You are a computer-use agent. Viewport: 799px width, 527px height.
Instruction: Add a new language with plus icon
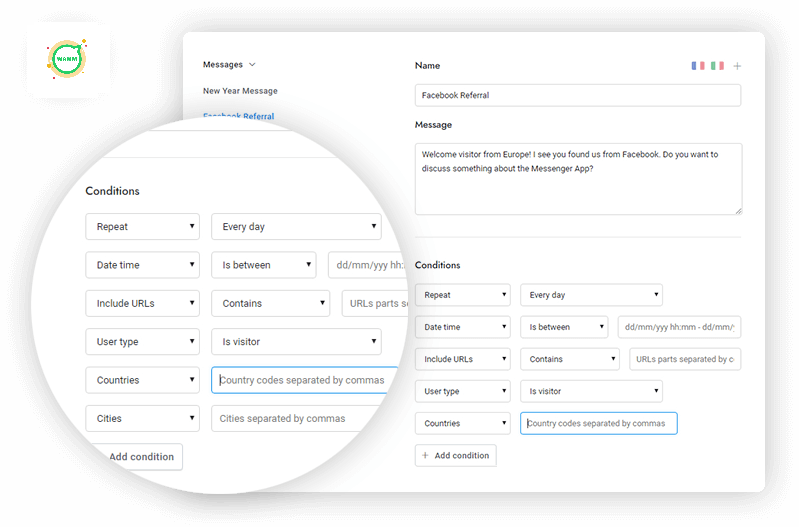click(x=737, y=66)
